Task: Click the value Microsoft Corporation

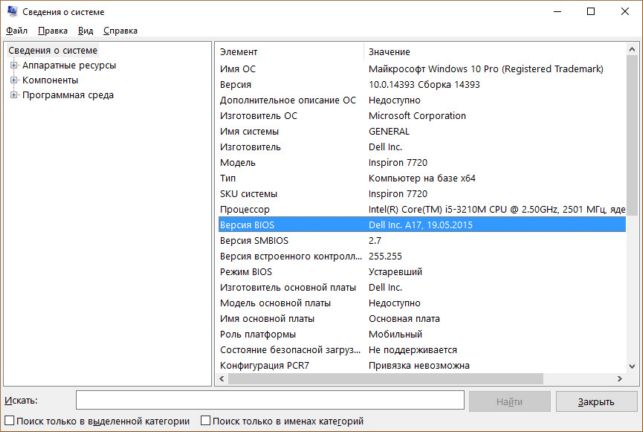Action: pos(417,116)
